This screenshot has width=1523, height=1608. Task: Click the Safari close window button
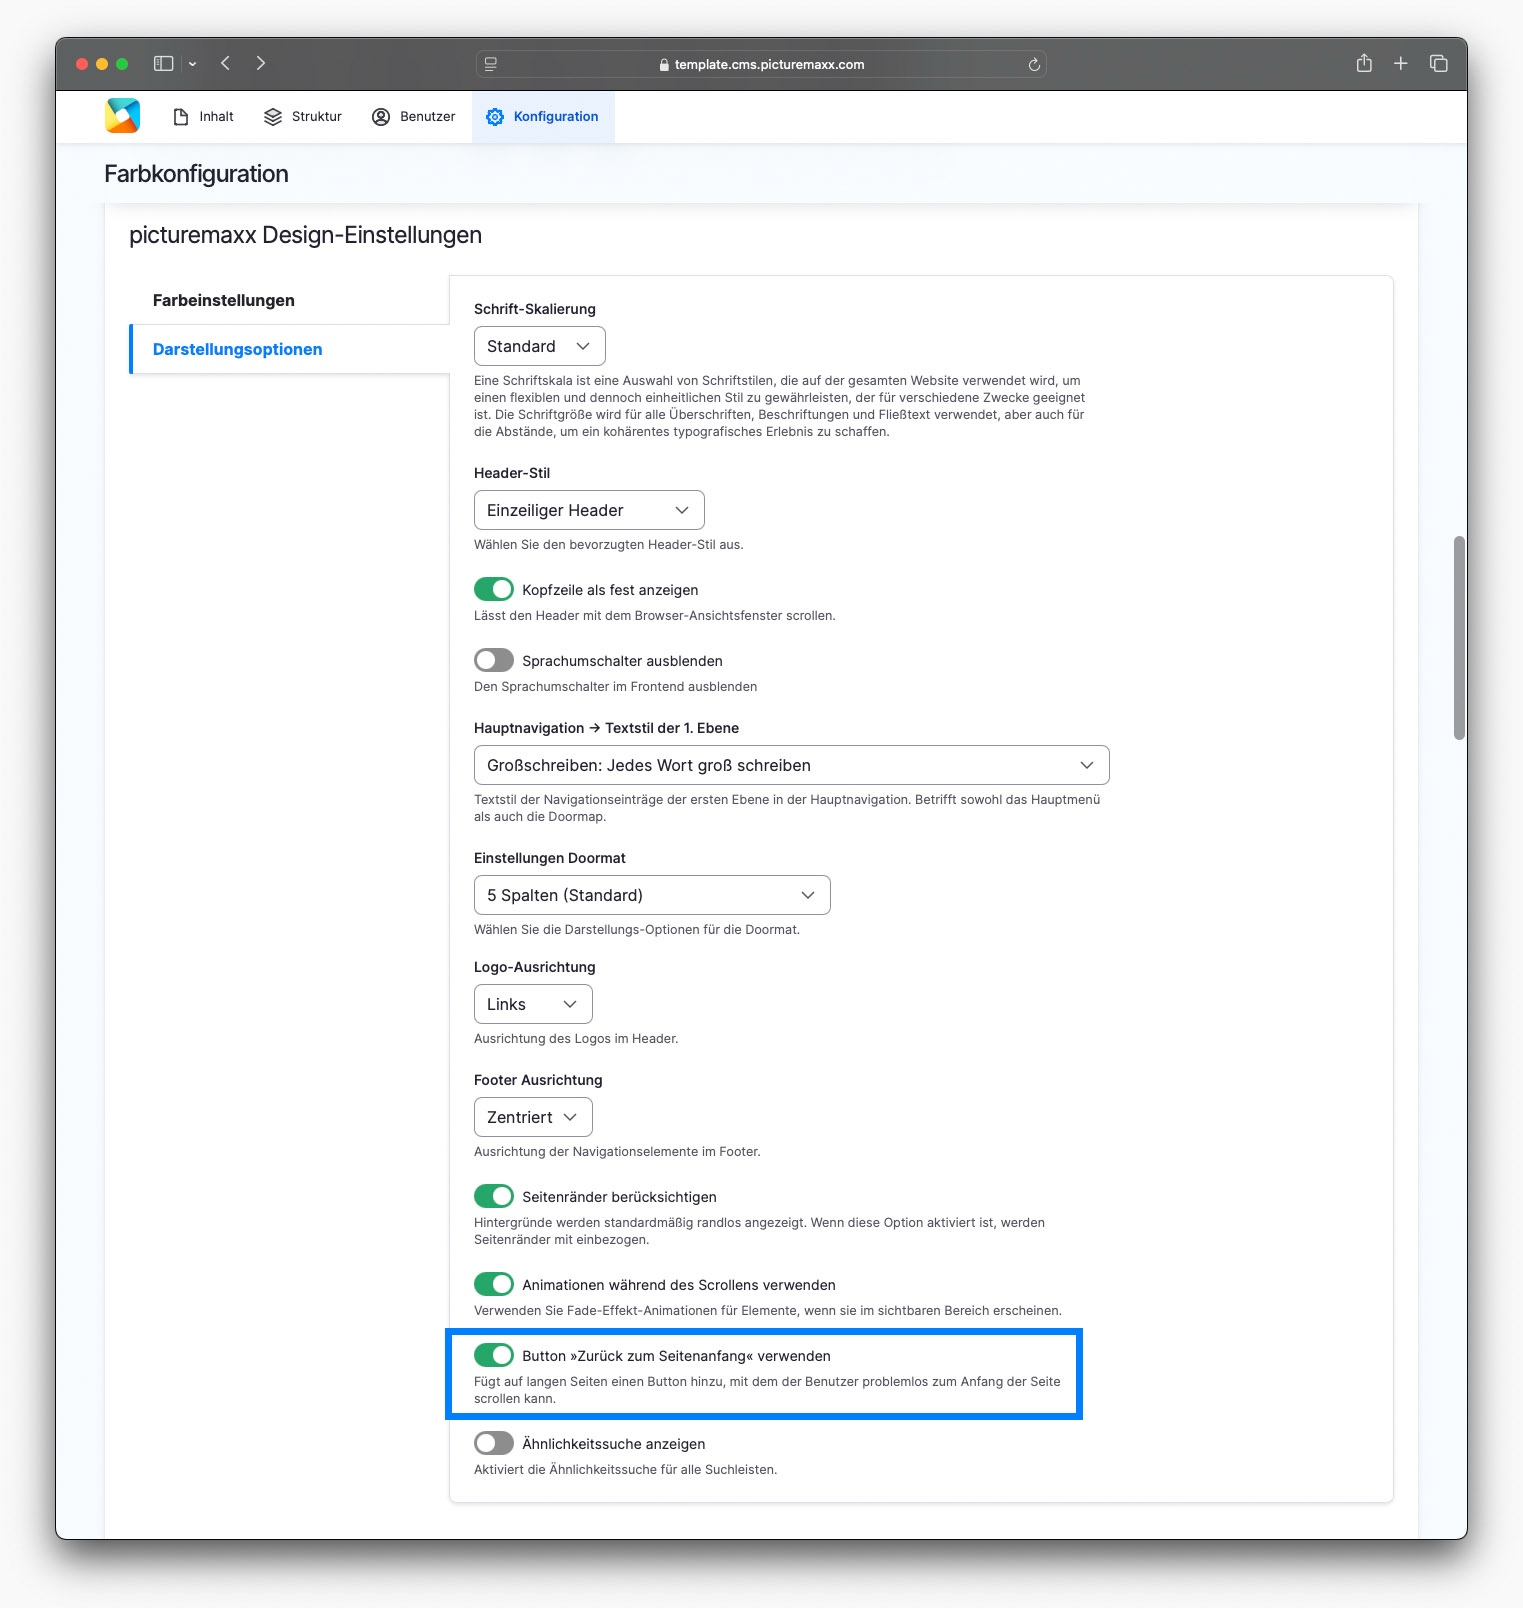click(x=82, y=64)
